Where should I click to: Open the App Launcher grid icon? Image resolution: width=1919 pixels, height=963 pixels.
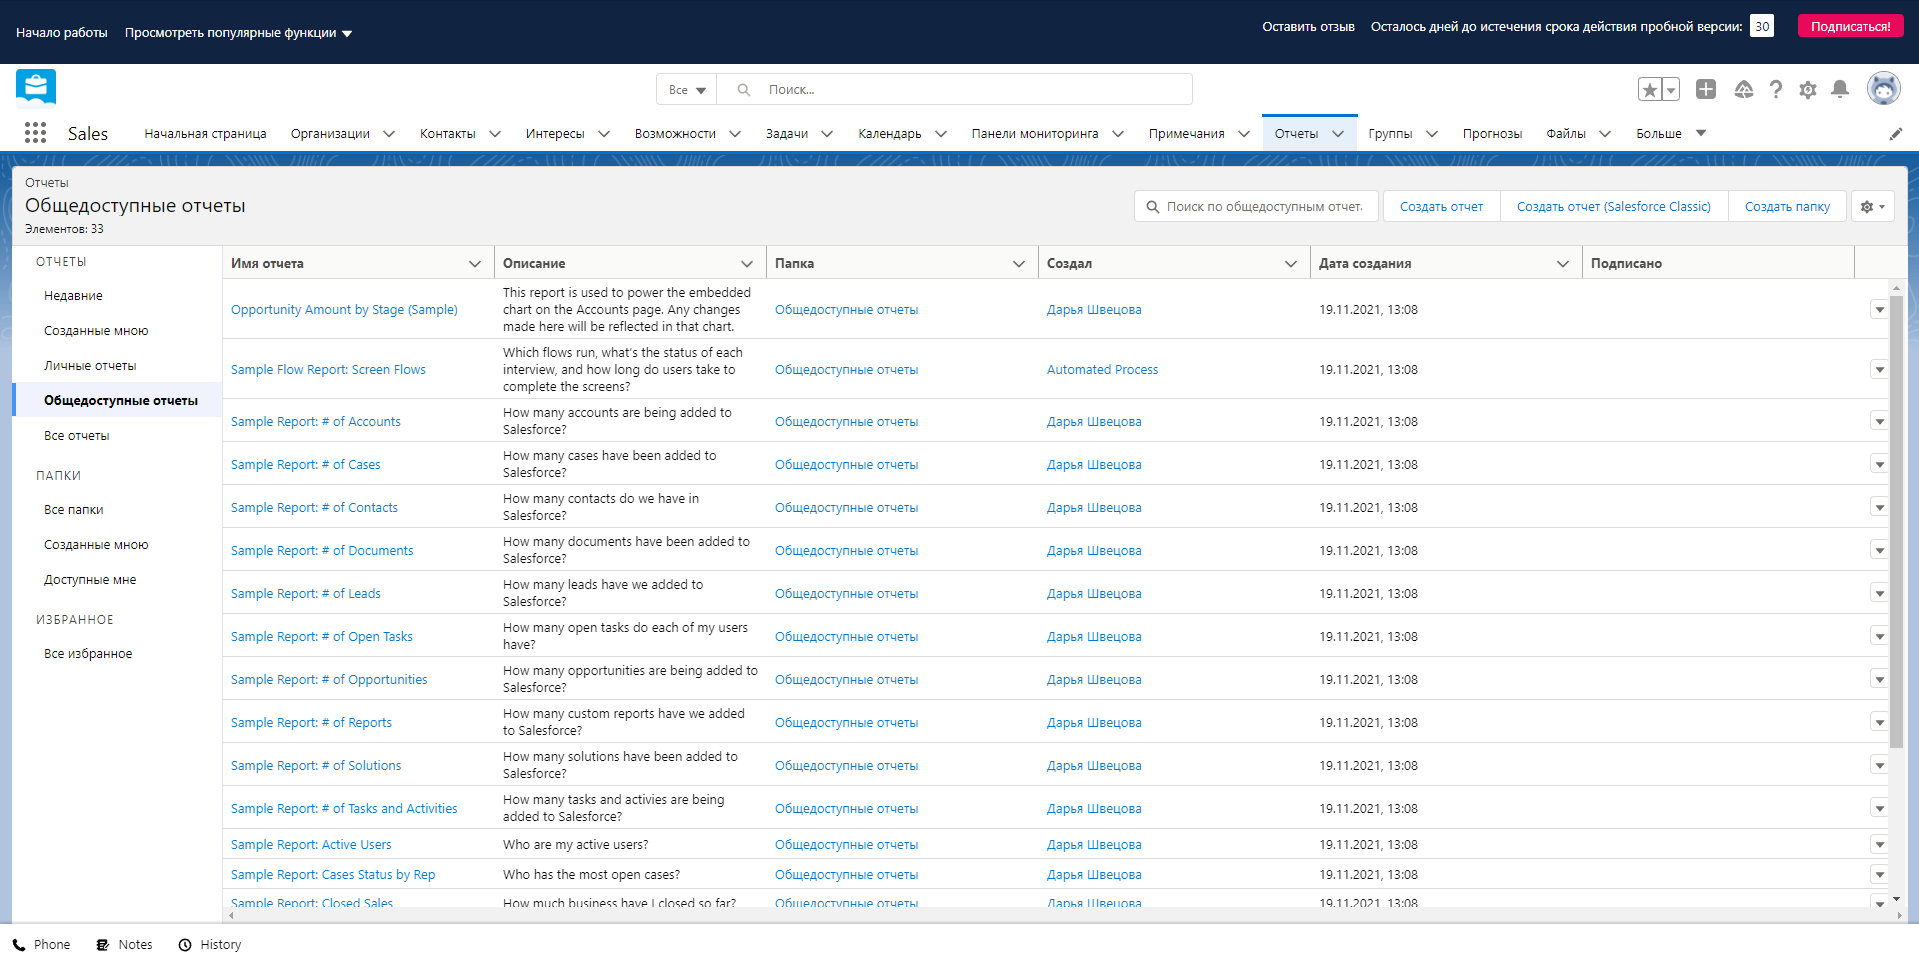click(35, 133)
